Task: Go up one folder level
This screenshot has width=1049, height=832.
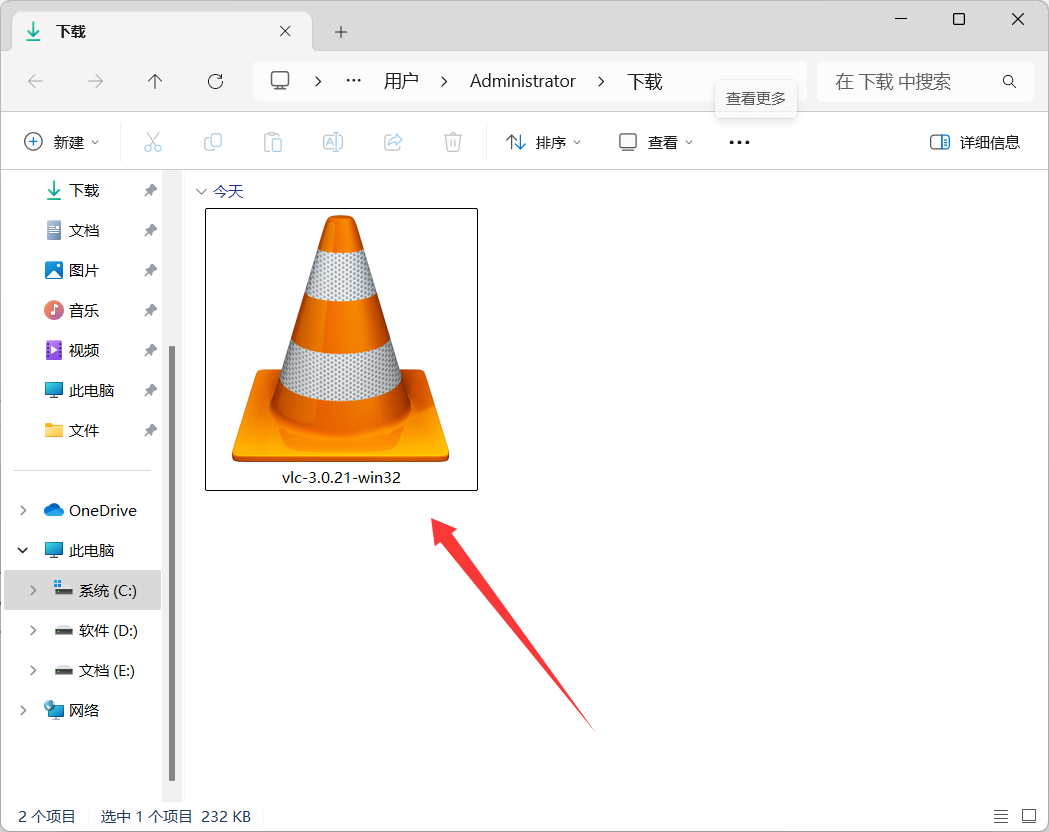Action: [x=155, y=82]
